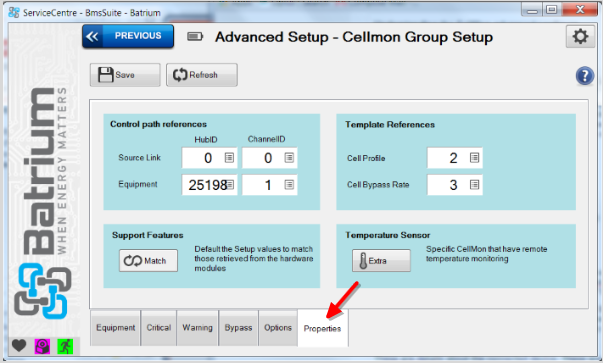603x363 pixels.
Task: Open the Equipment ChannelID picker icon
Action: (289, 185)
